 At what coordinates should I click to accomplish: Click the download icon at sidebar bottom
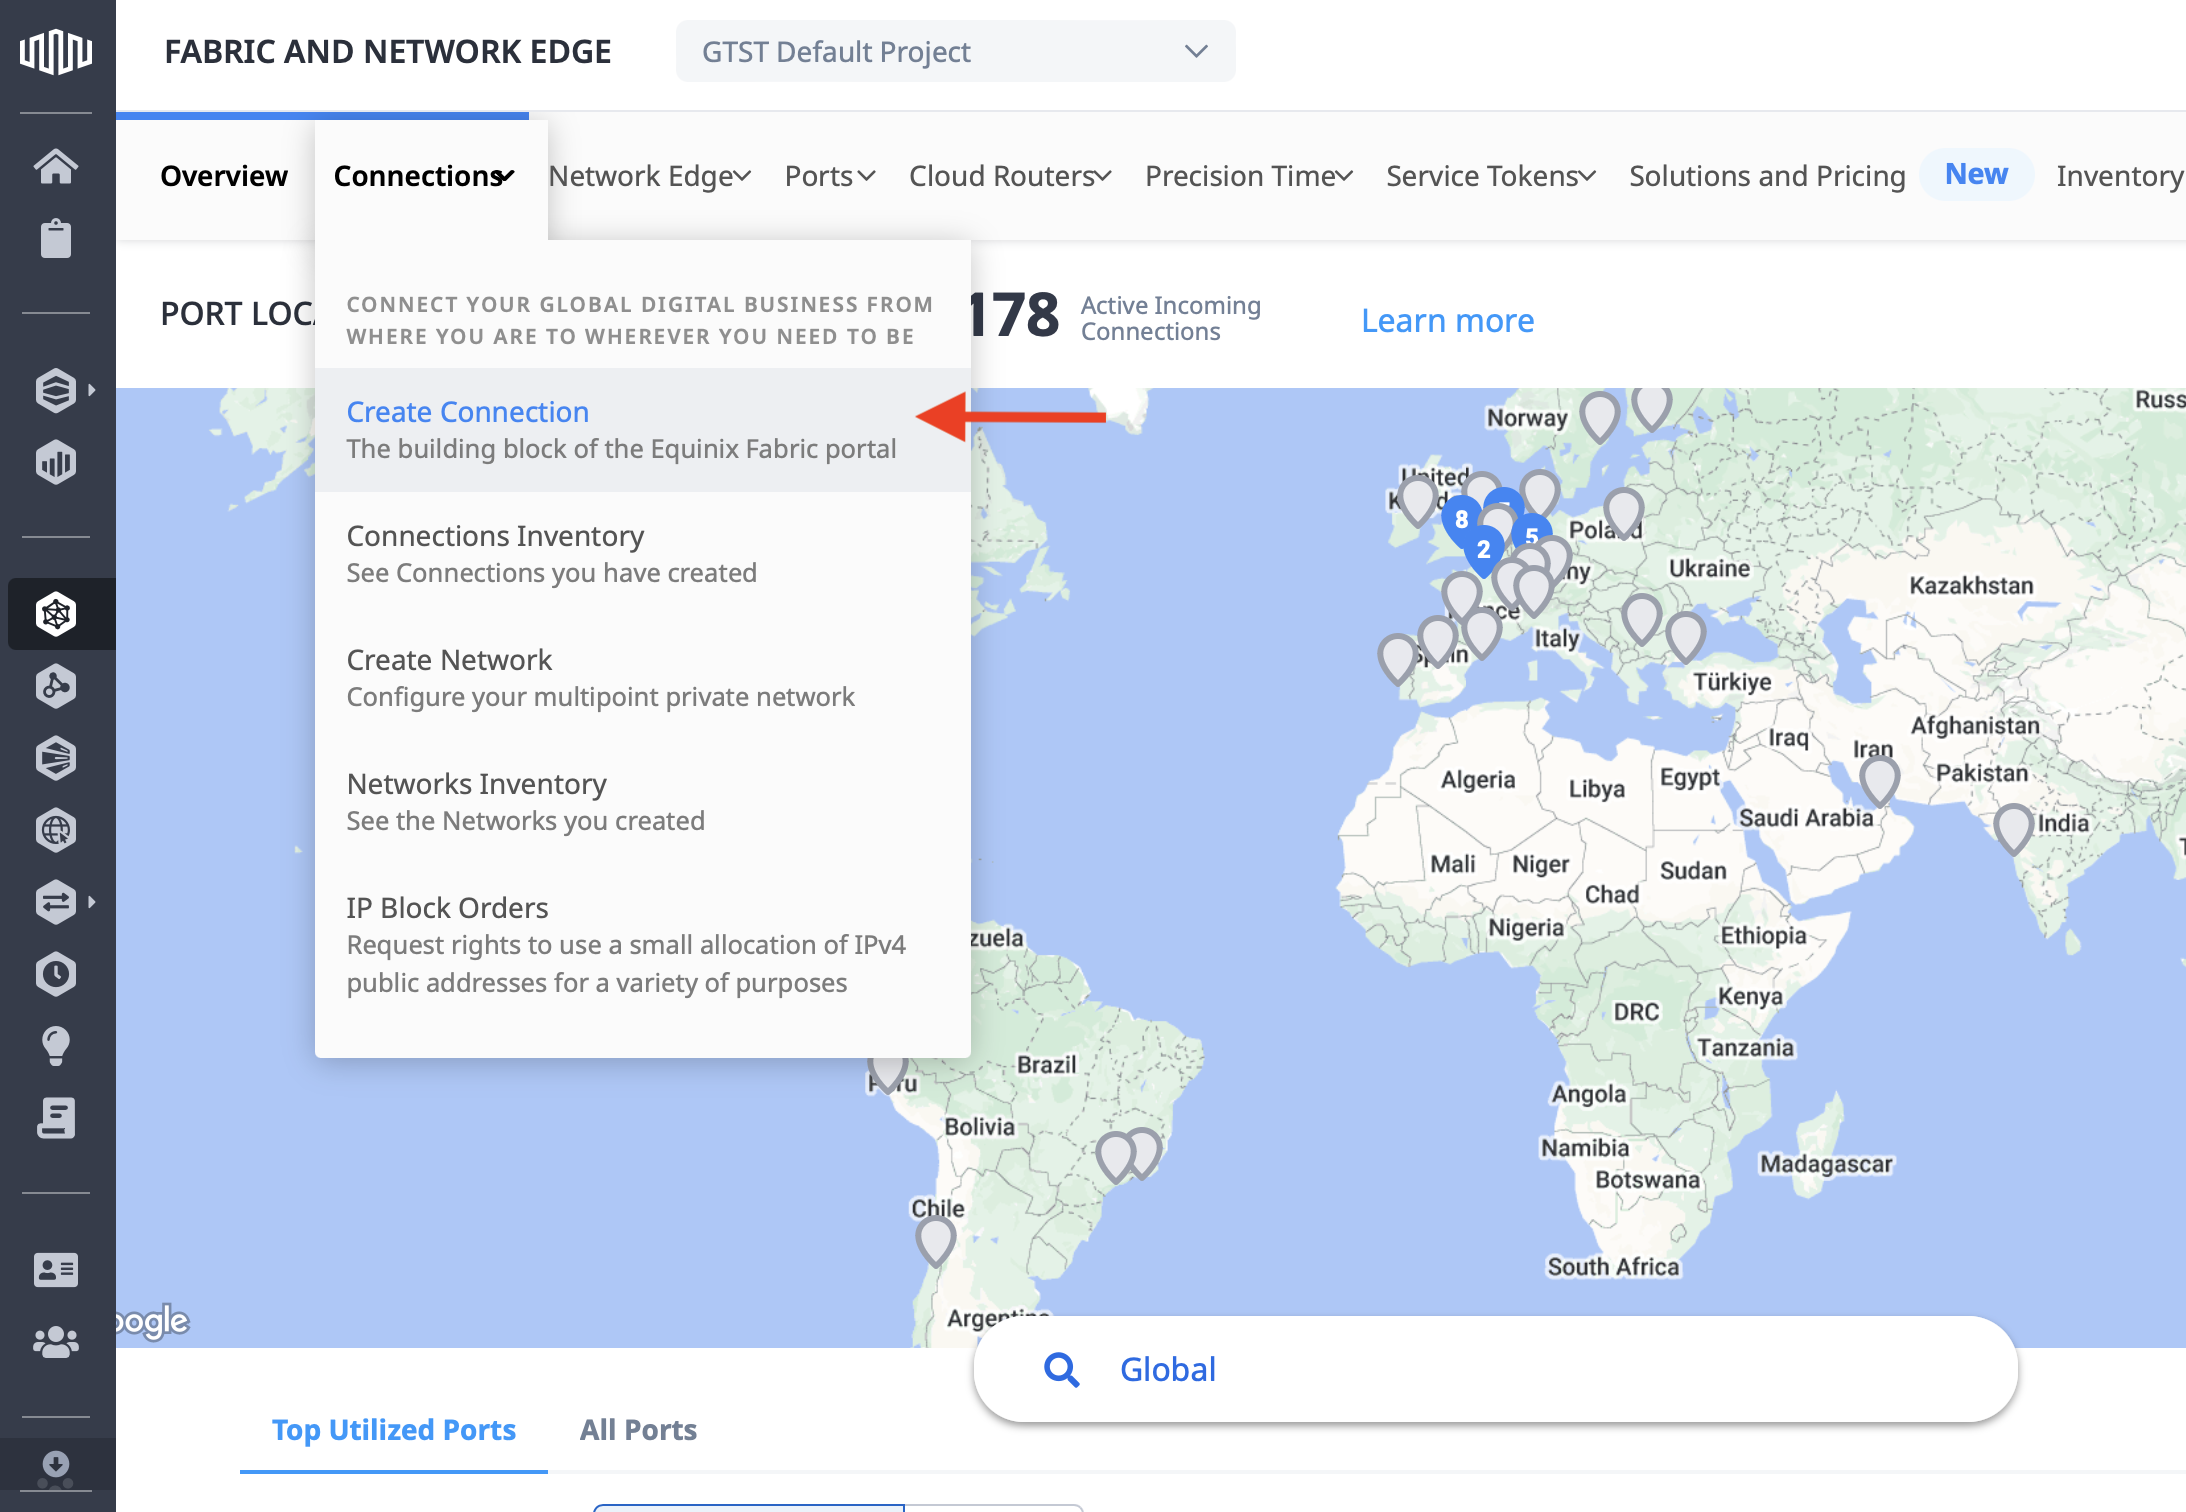pyautogui.click(x=56, y=1466)
